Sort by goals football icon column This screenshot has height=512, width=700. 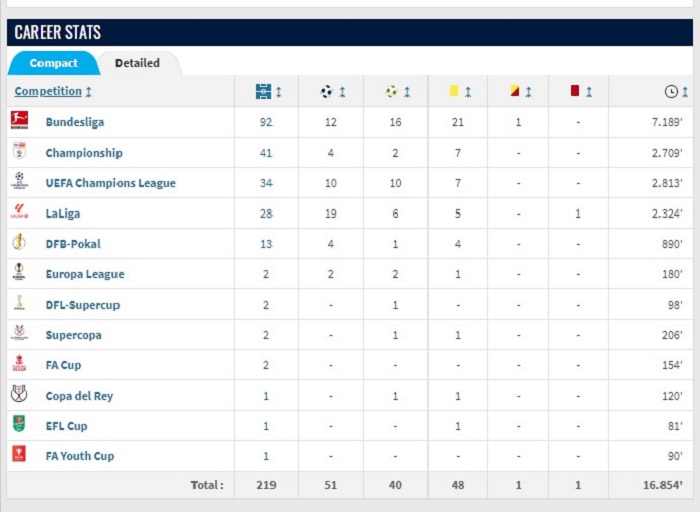(x=333, y=92)
